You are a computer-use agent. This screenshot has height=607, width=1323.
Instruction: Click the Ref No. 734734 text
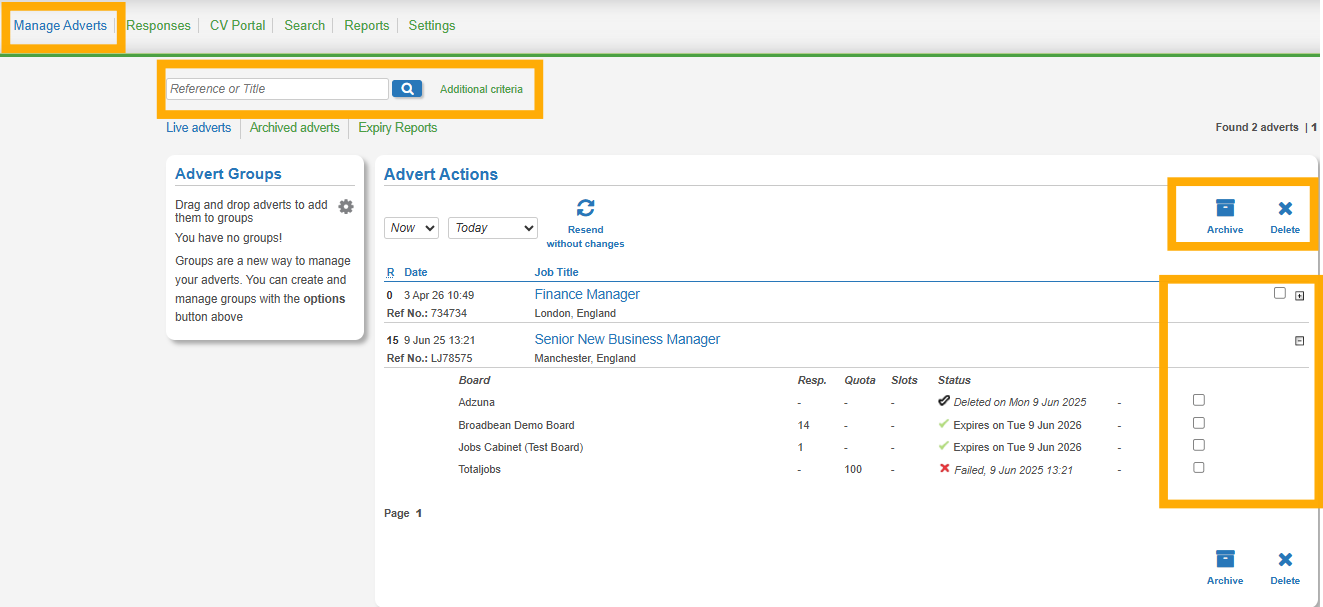point(427,313)
